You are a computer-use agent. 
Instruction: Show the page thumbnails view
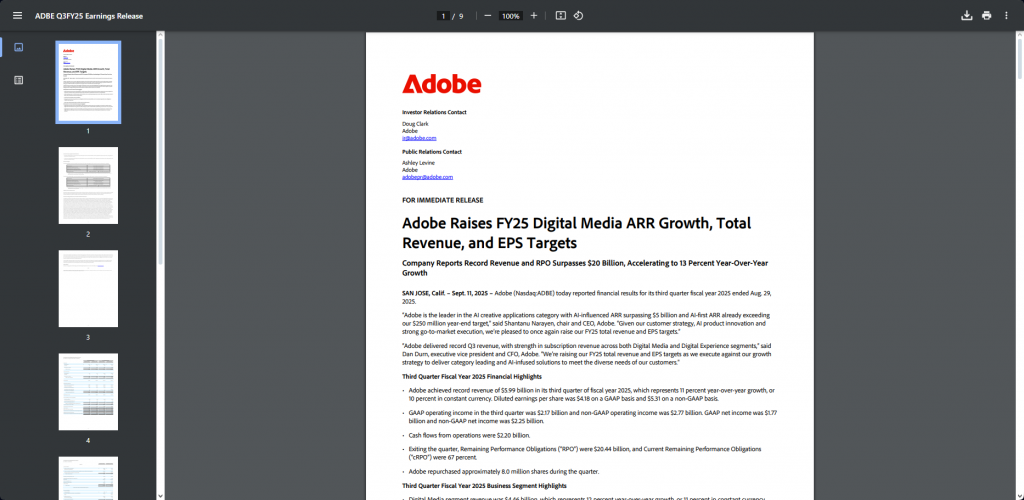pyautogui.click(x=19, y=47)
